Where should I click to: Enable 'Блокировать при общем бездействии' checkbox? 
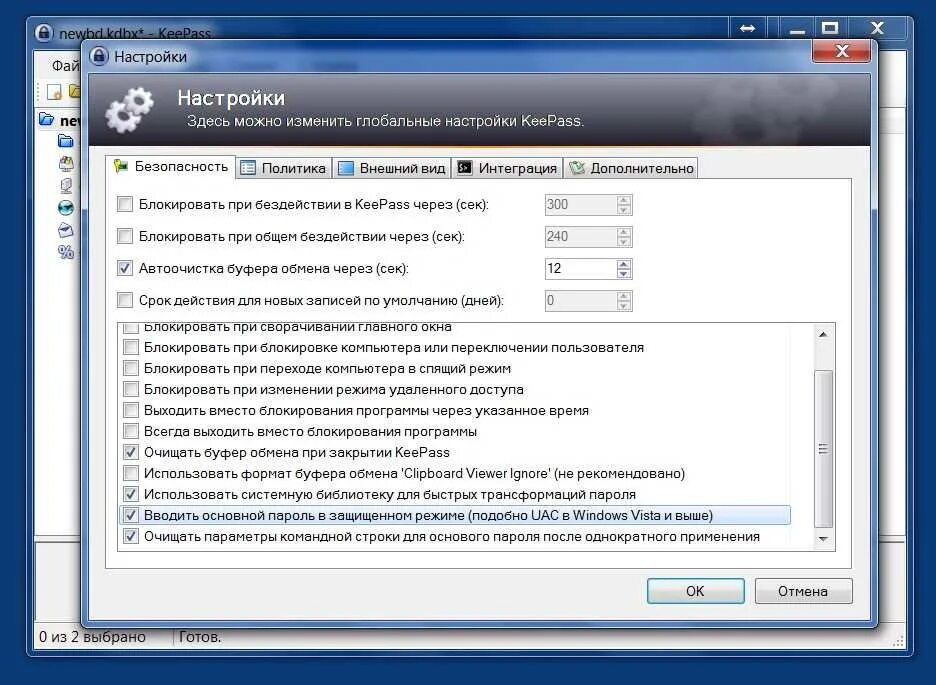coord(125,236)
